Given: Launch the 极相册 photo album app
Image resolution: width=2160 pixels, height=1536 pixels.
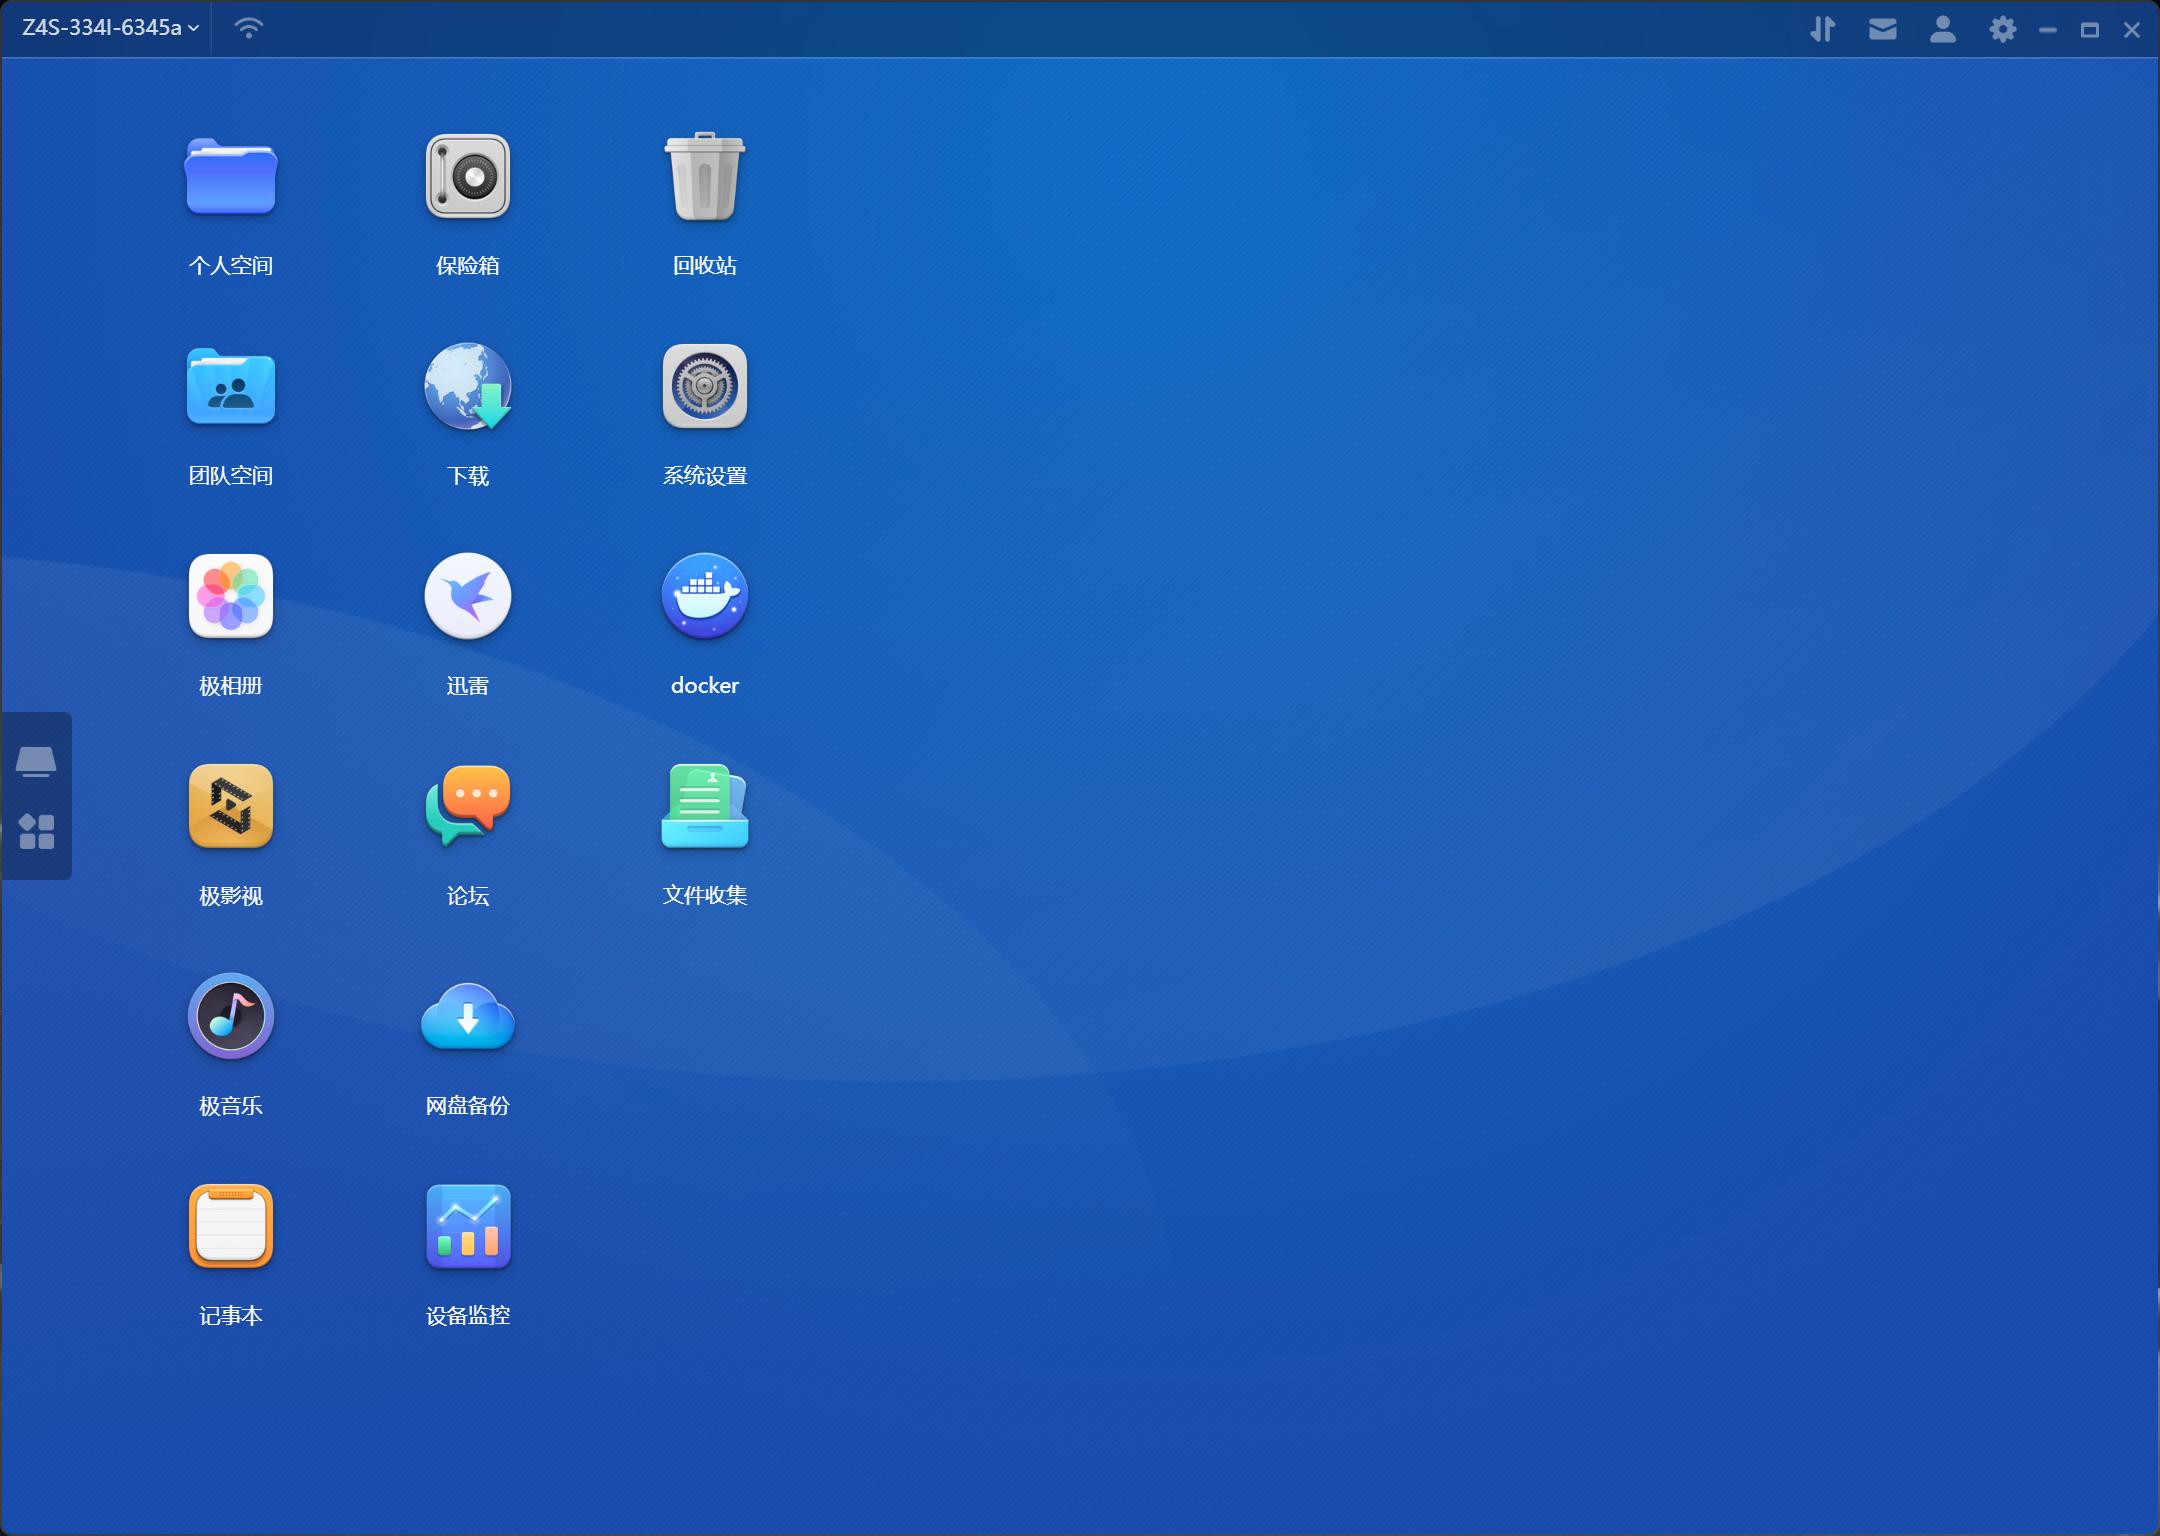Looking at the screenshot, I should point(230,597).
